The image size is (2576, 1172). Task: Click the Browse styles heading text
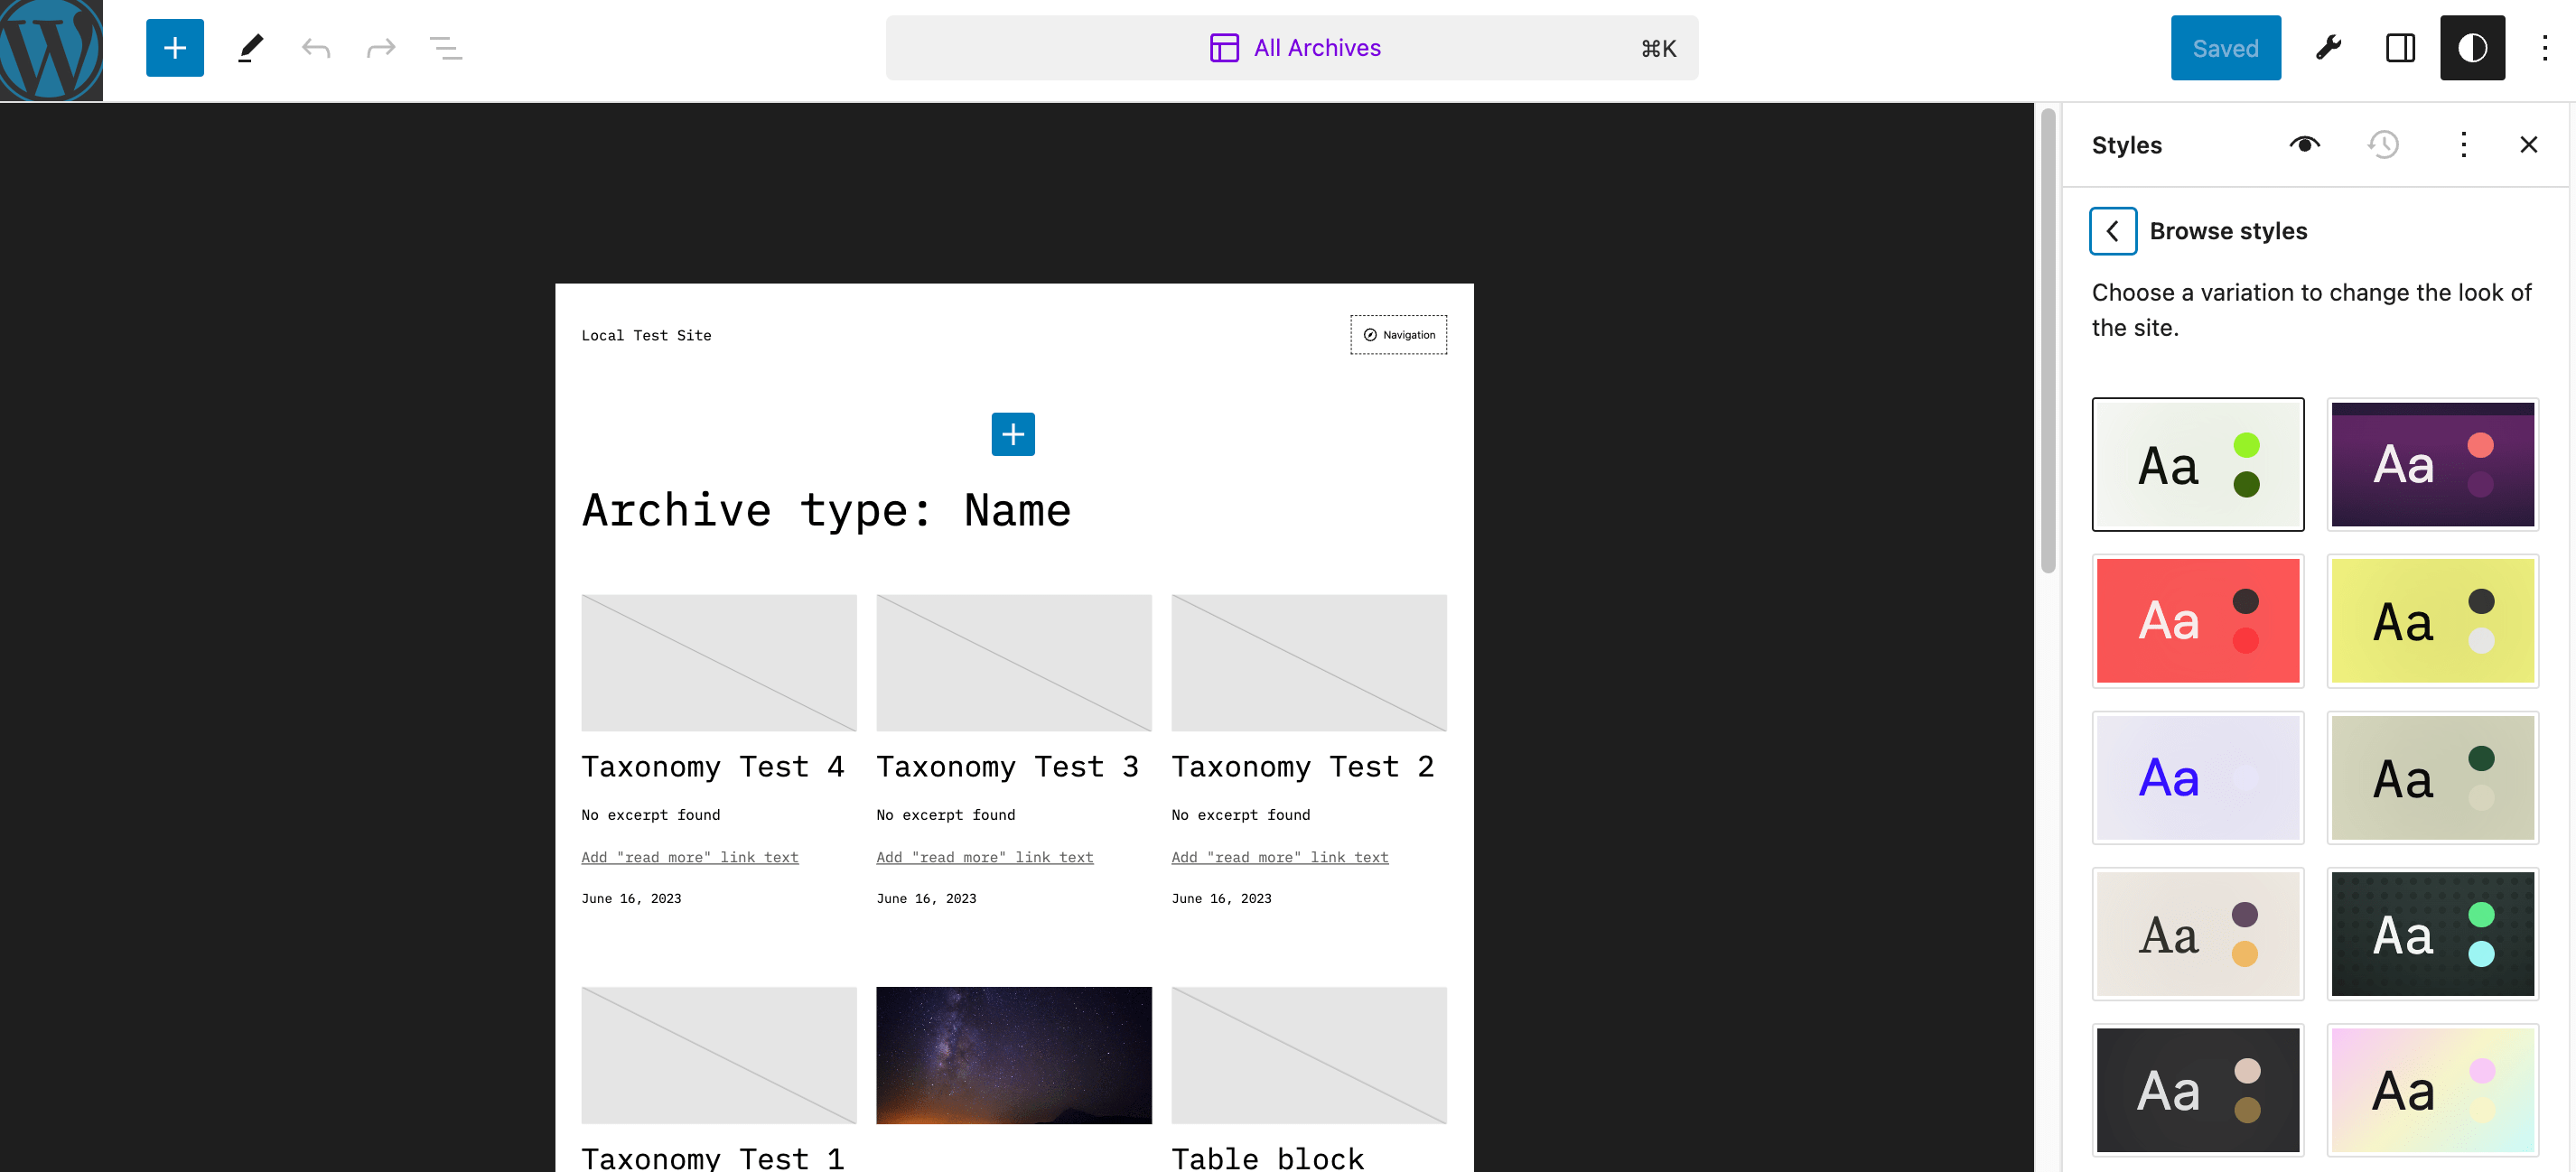coord(2228,231)
